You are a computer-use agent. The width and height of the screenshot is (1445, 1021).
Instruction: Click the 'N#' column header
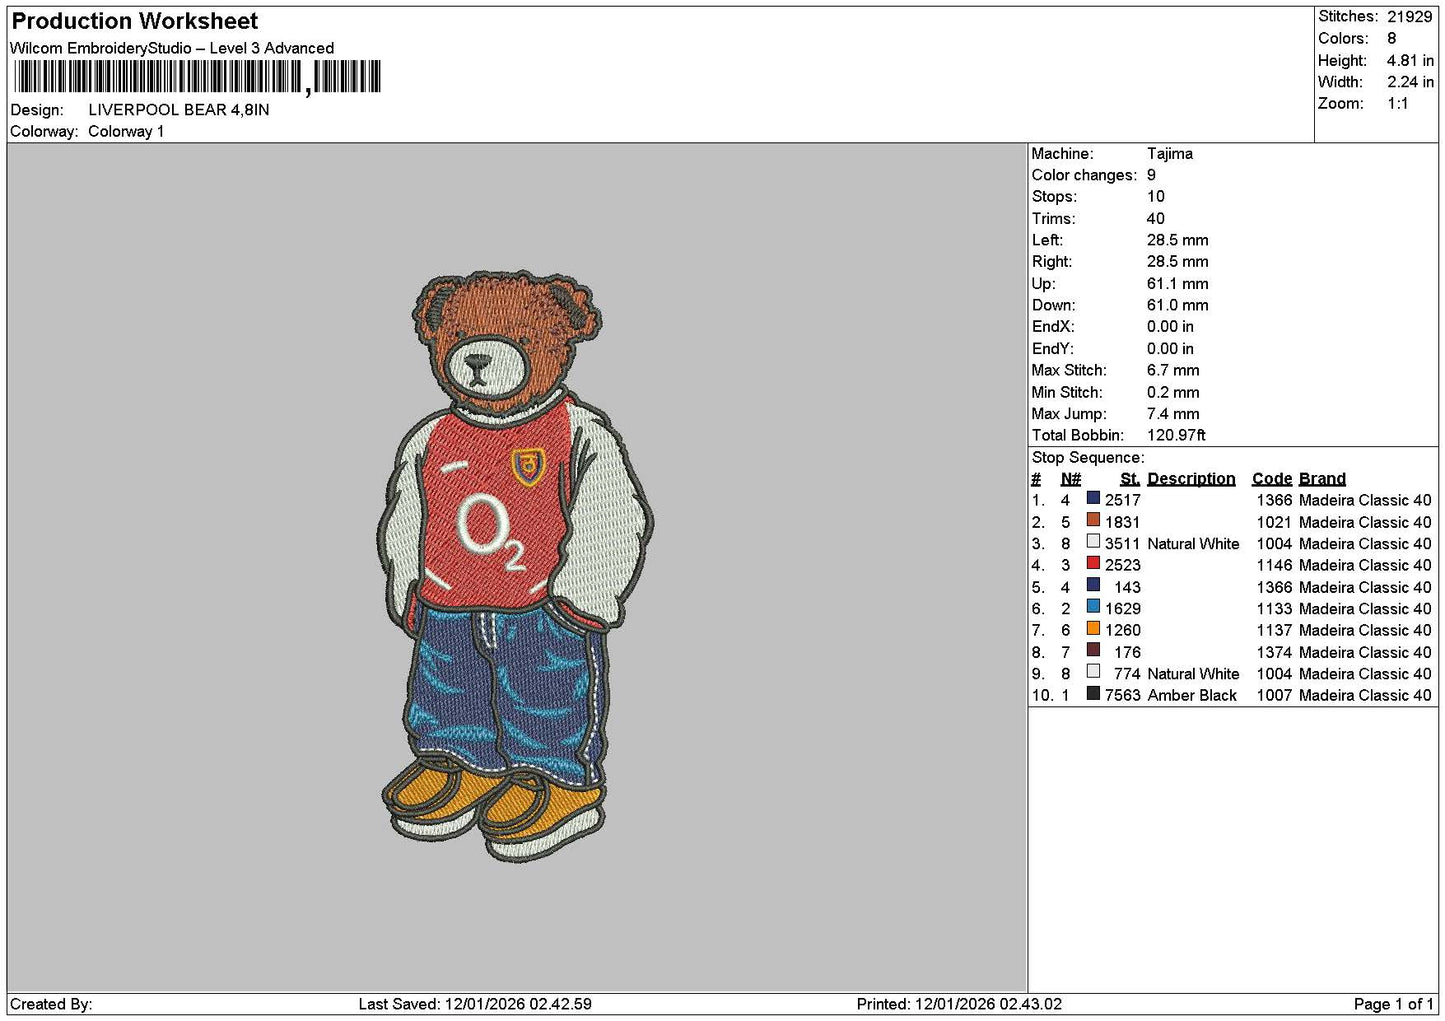1071,479
